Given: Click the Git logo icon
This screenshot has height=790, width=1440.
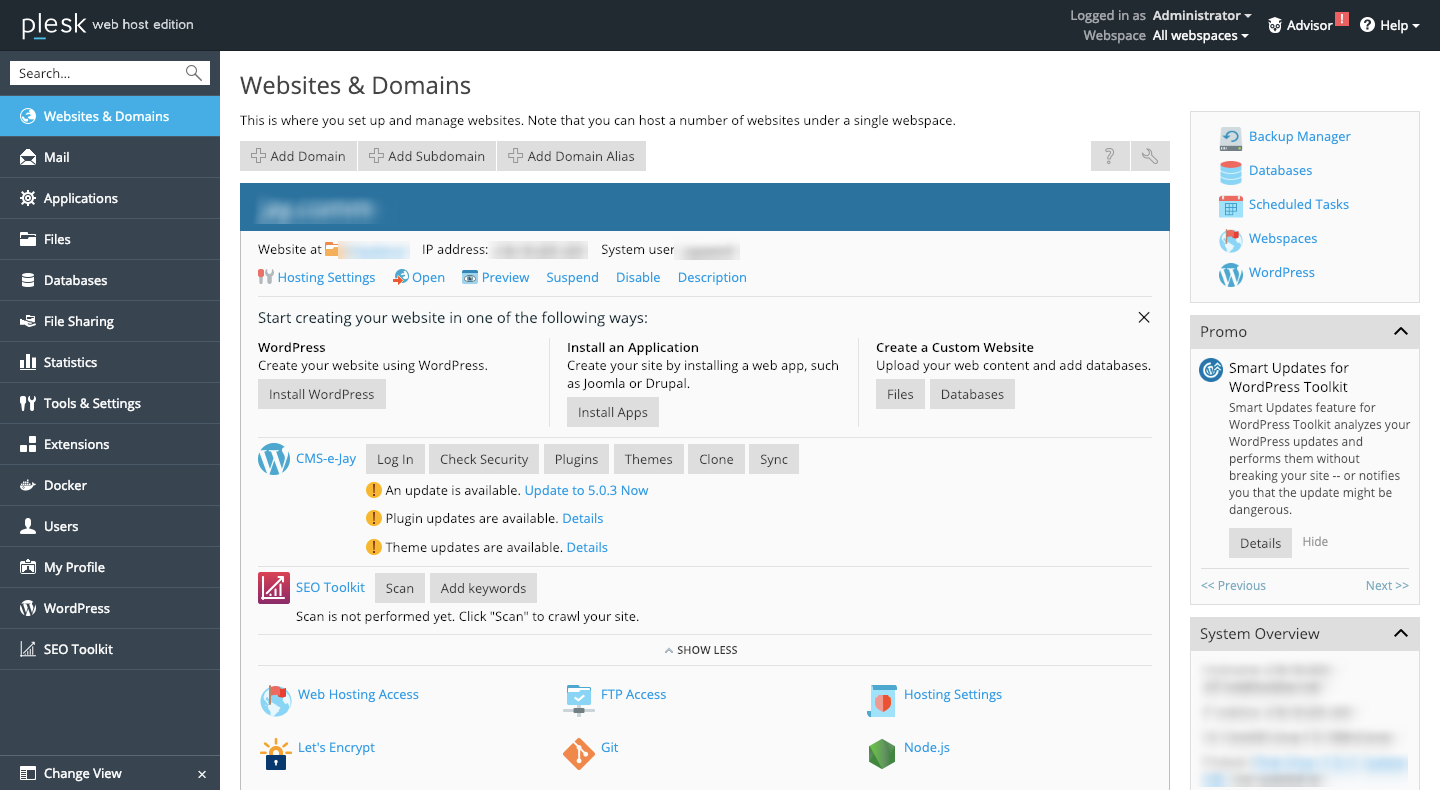Looking at the screenshot, I should pyautogui.click(x=579, y=753).
